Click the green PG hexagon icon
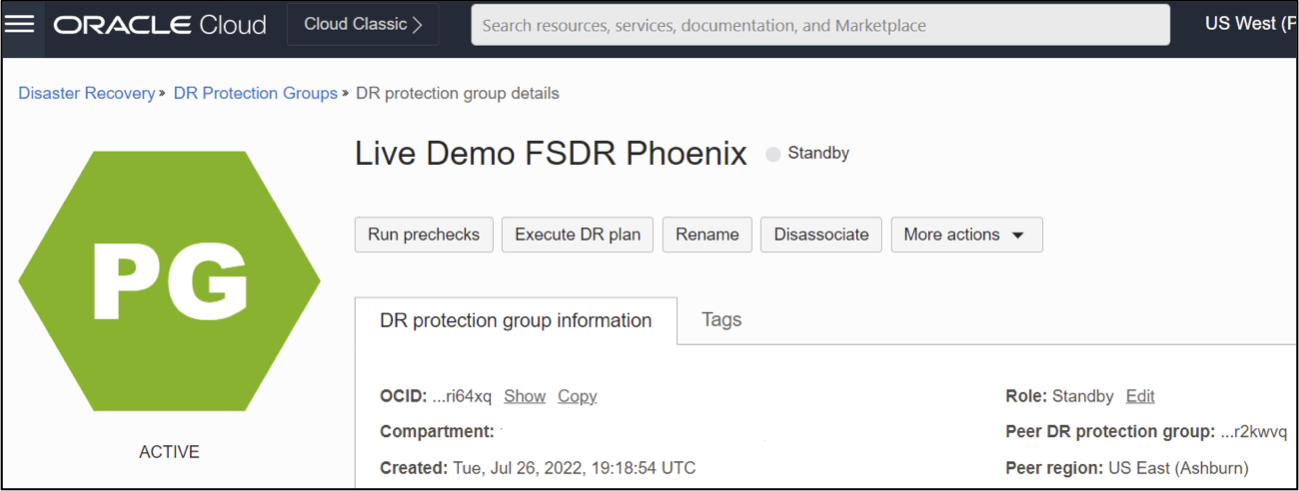The height and width of the screenshot is (491, 1299). click(169, 281)
